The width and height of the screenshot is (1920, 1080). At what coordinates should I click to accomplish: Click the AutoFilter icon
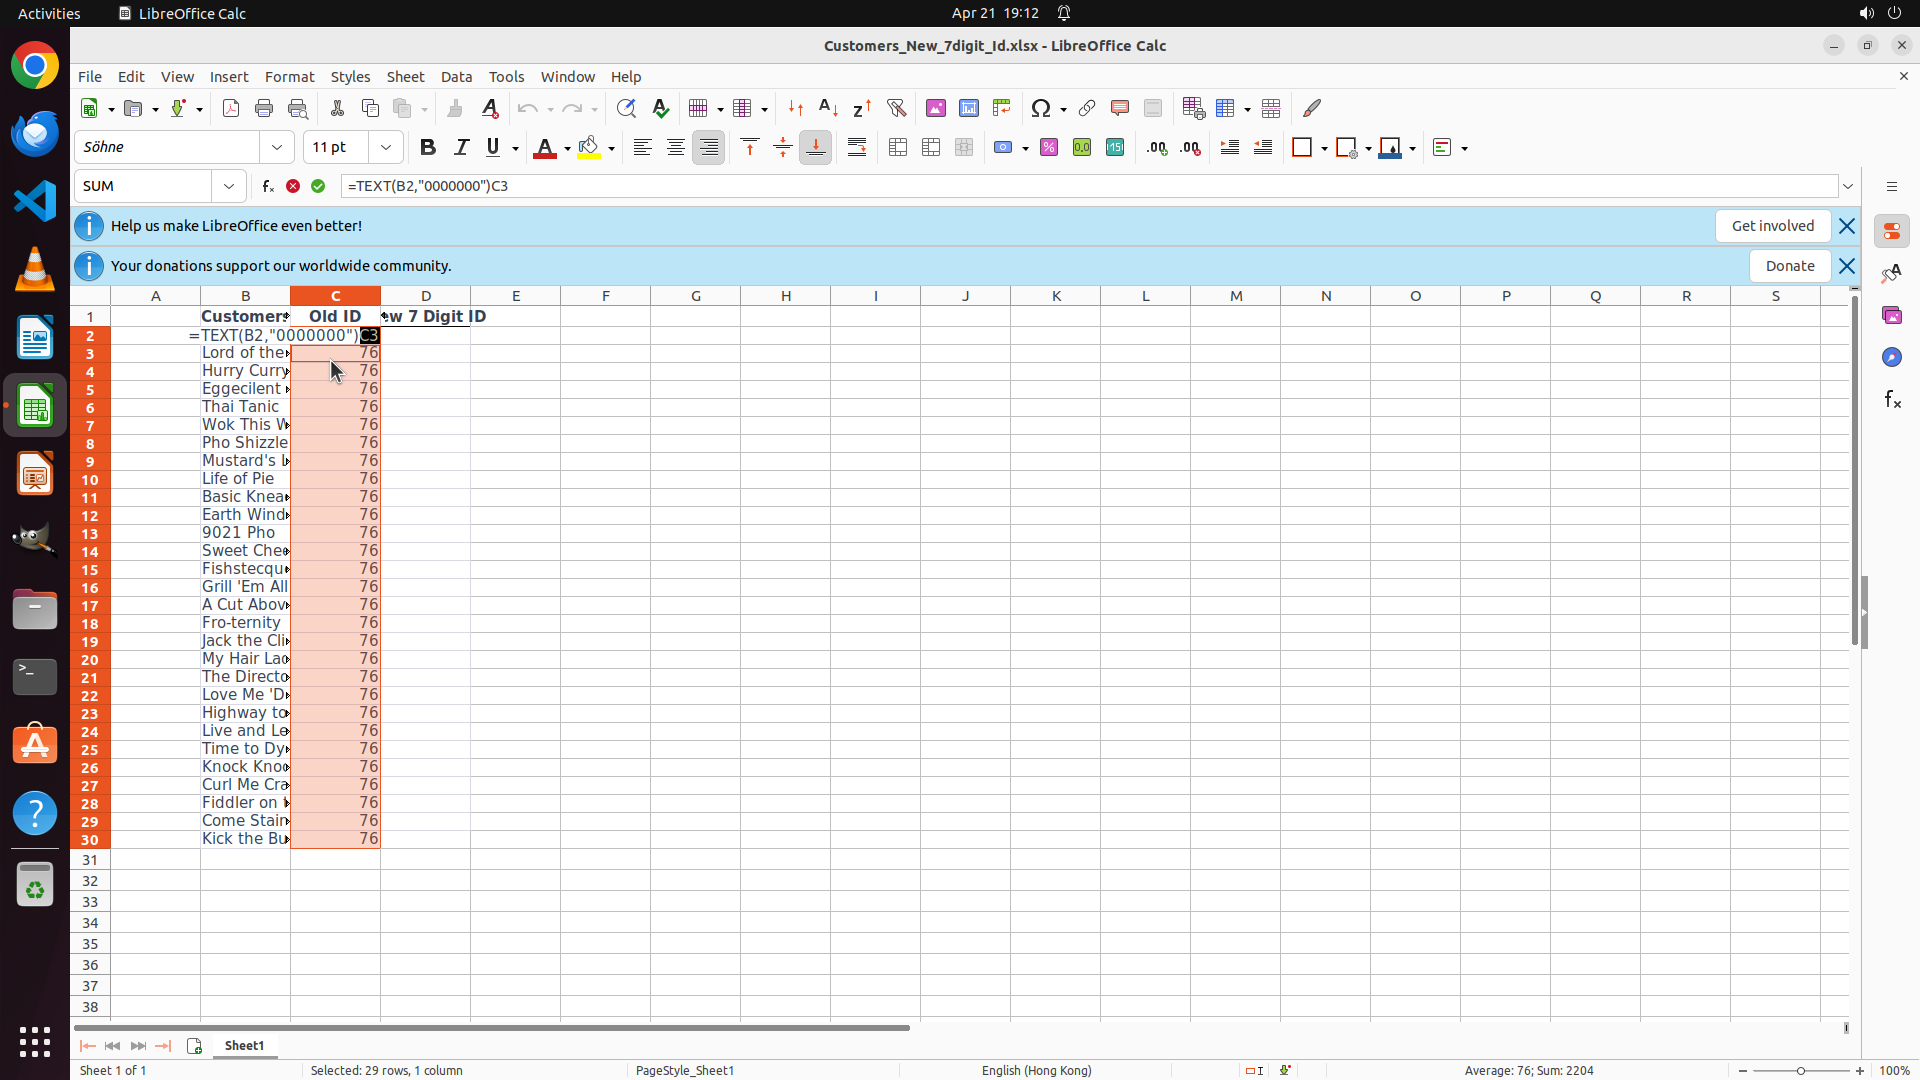tap(896, 108)
